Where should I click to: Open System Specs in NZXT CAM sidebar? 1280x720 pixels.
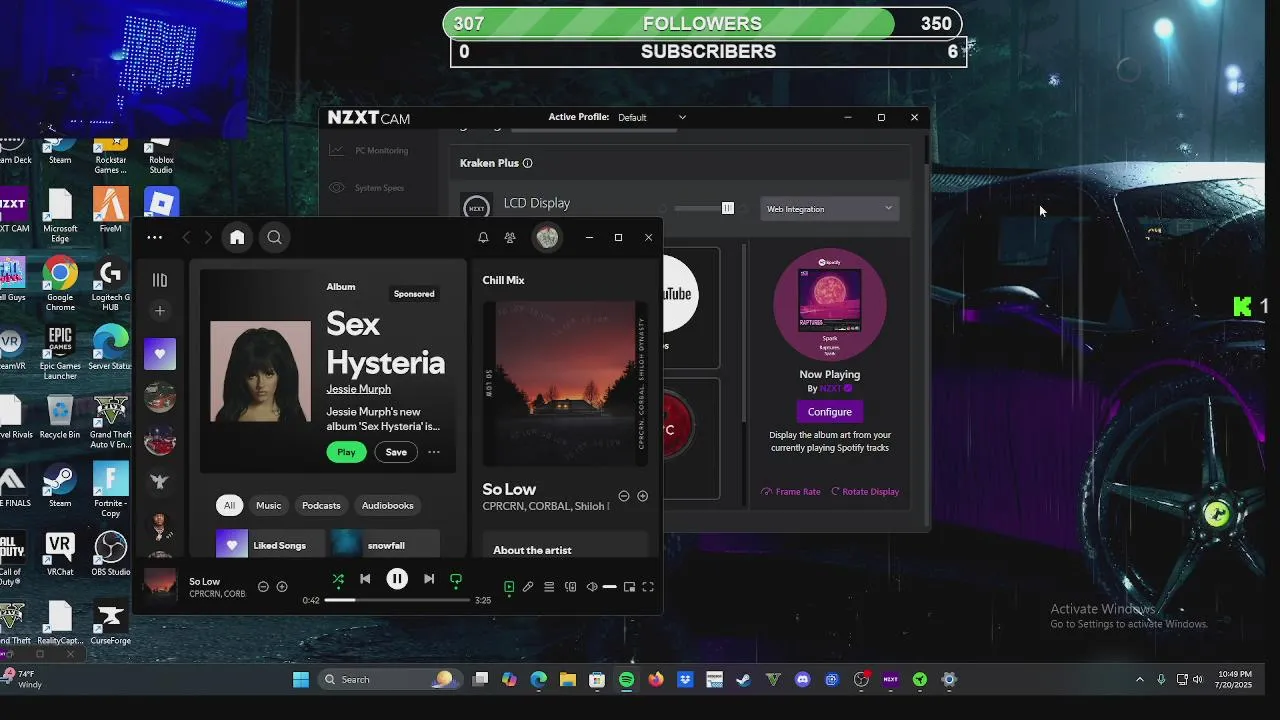367,188
